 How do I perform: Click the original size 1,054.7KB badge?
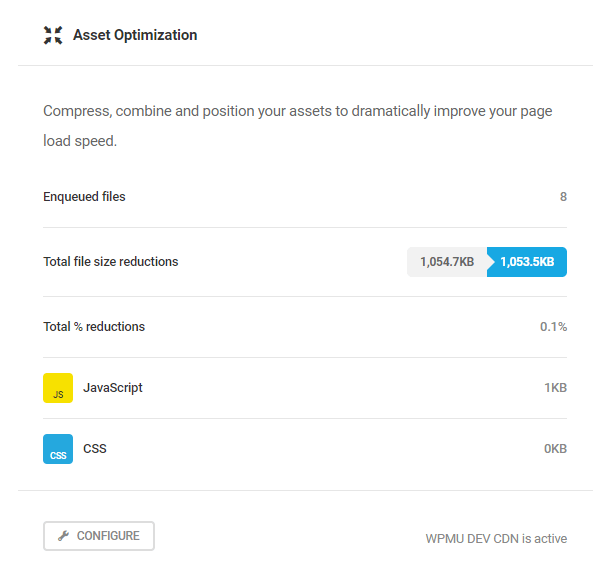click(447, 262)
